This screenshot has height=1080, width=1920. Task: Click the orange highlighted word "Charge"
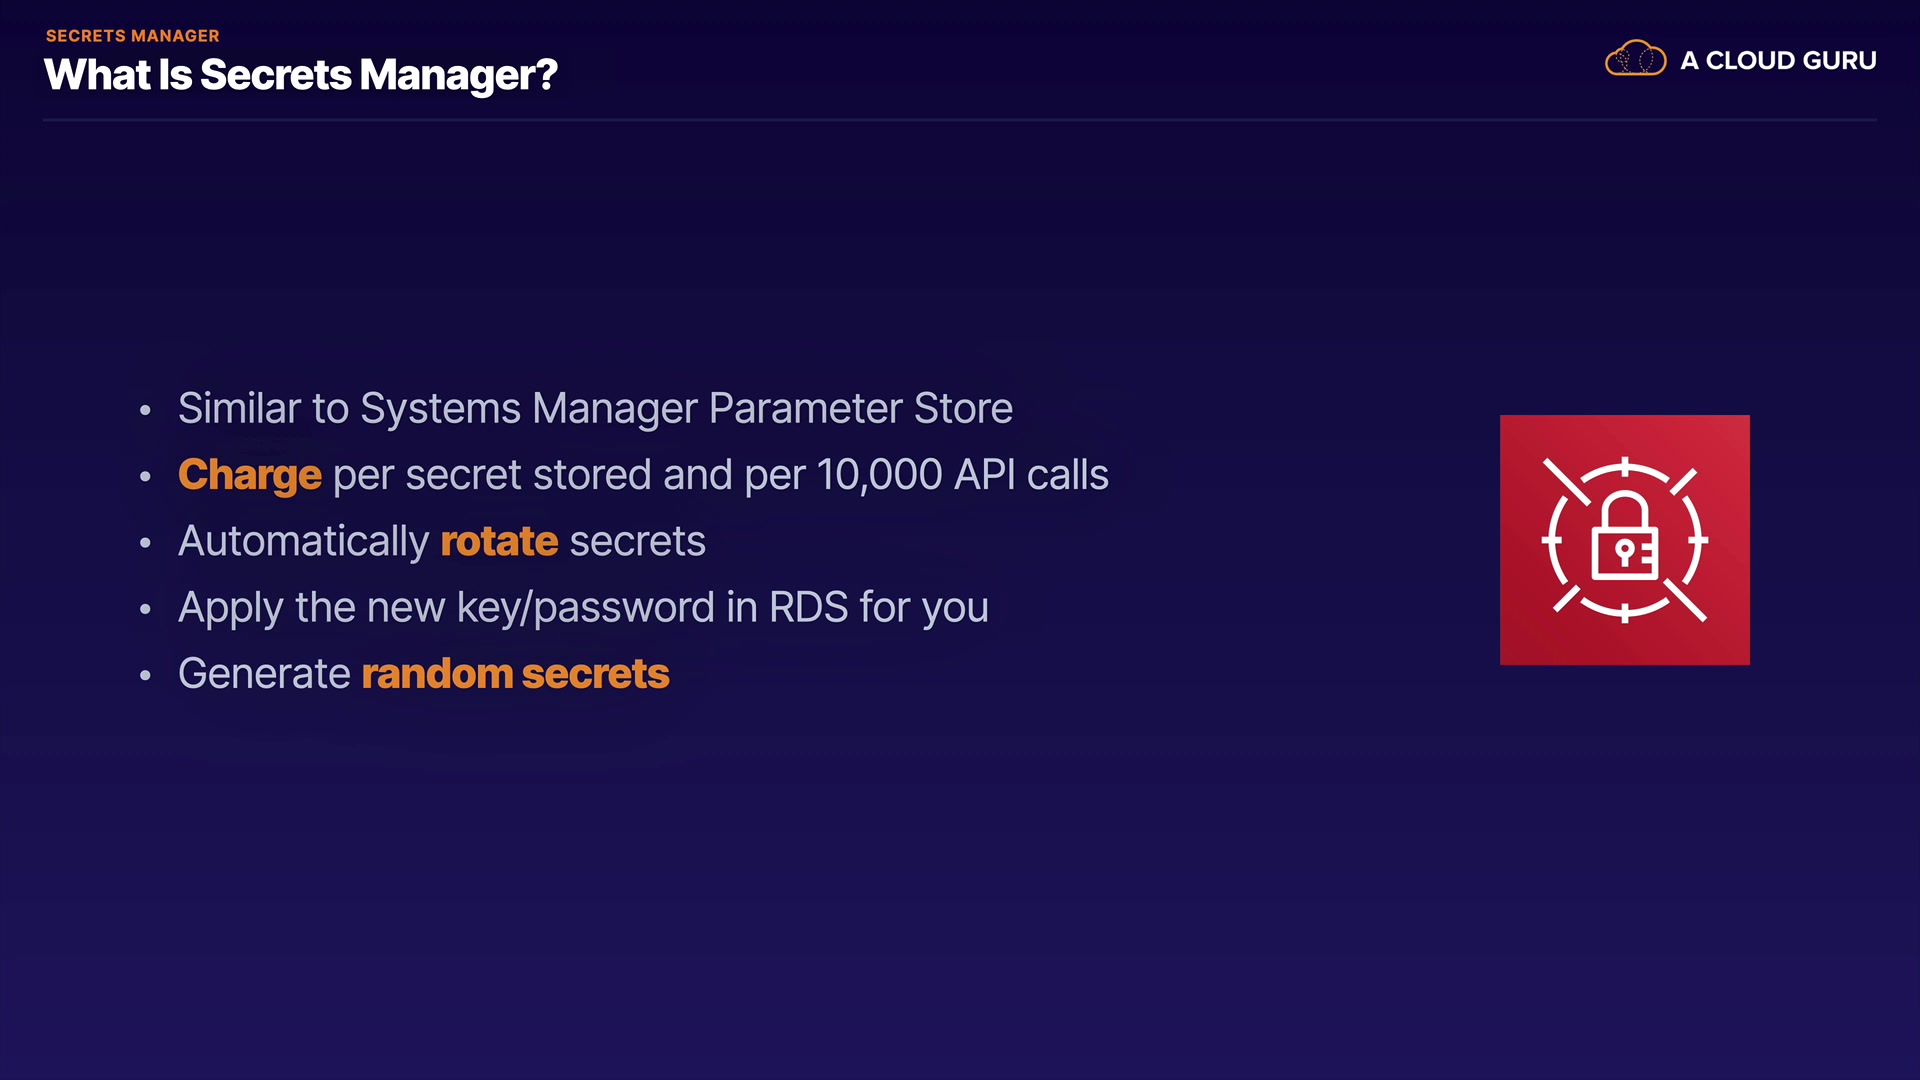250,475
